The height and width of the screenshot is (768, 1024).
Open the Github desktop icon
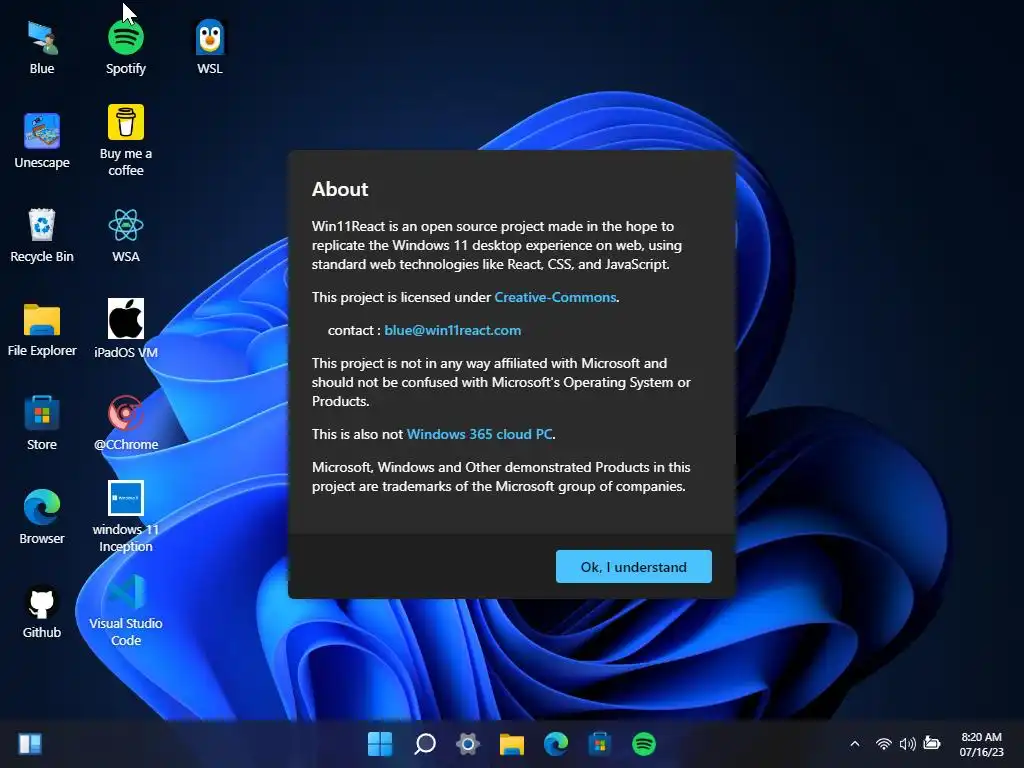point(42,611)
